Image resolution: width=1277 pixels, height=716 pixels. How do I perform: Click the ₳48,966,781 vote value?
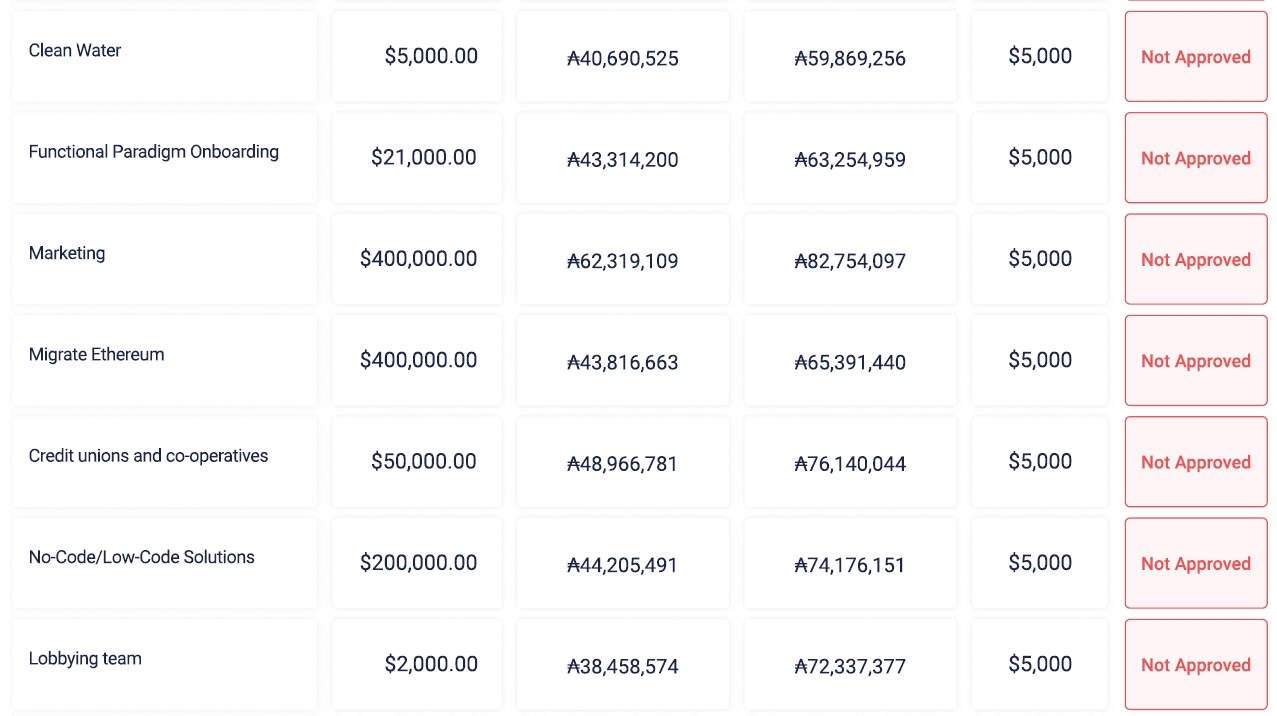click(622, 464)
